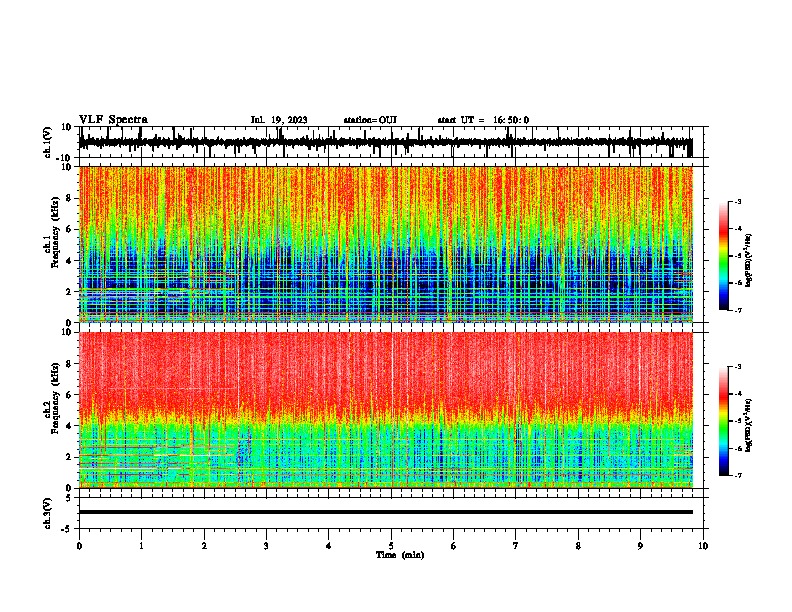Click the ch.2 spectrogram plot area
Screen dimensions: 792x612
click(x=386, y=410)
